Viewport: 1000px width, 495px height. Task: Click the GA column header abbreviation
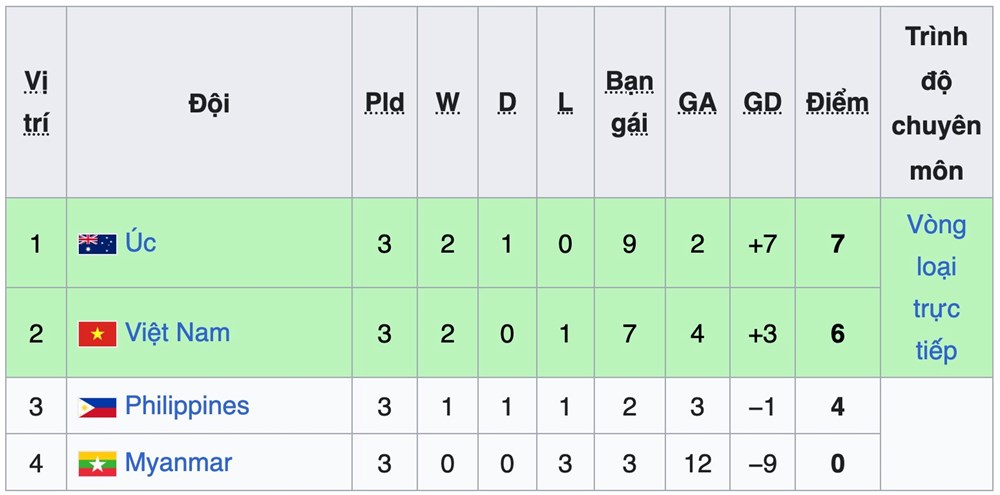pos(697,102)
